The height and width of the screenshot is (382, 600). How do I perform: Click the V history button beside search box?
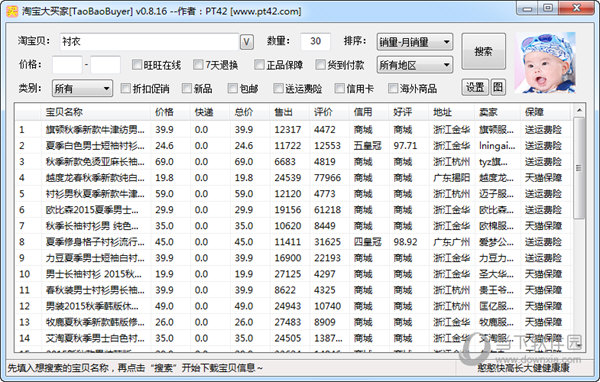point(247,42)
